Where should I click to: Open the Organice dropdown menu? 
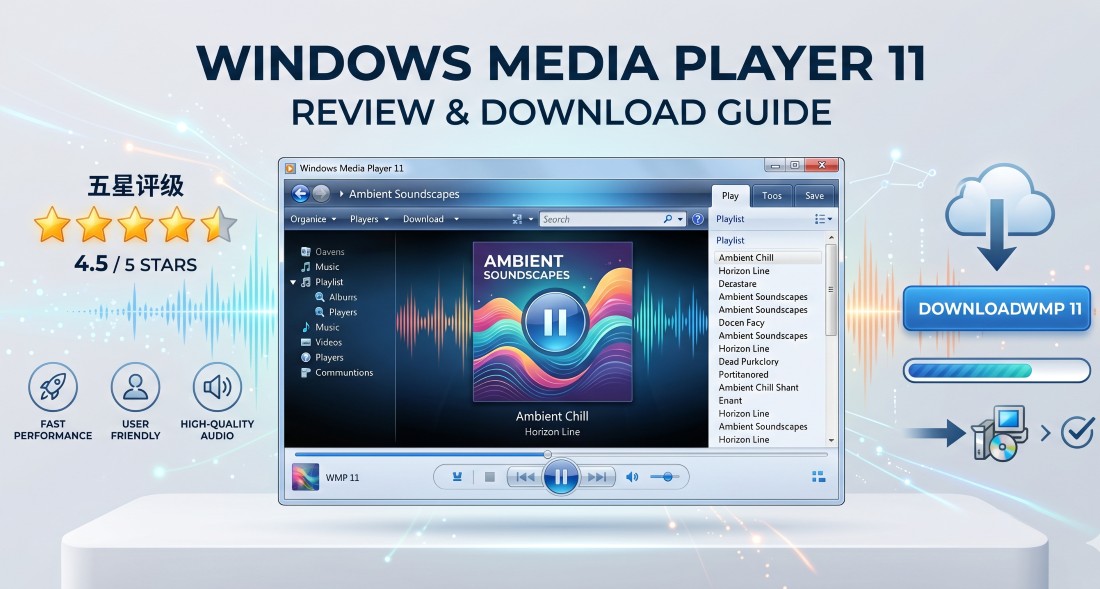tap(314, 219)
